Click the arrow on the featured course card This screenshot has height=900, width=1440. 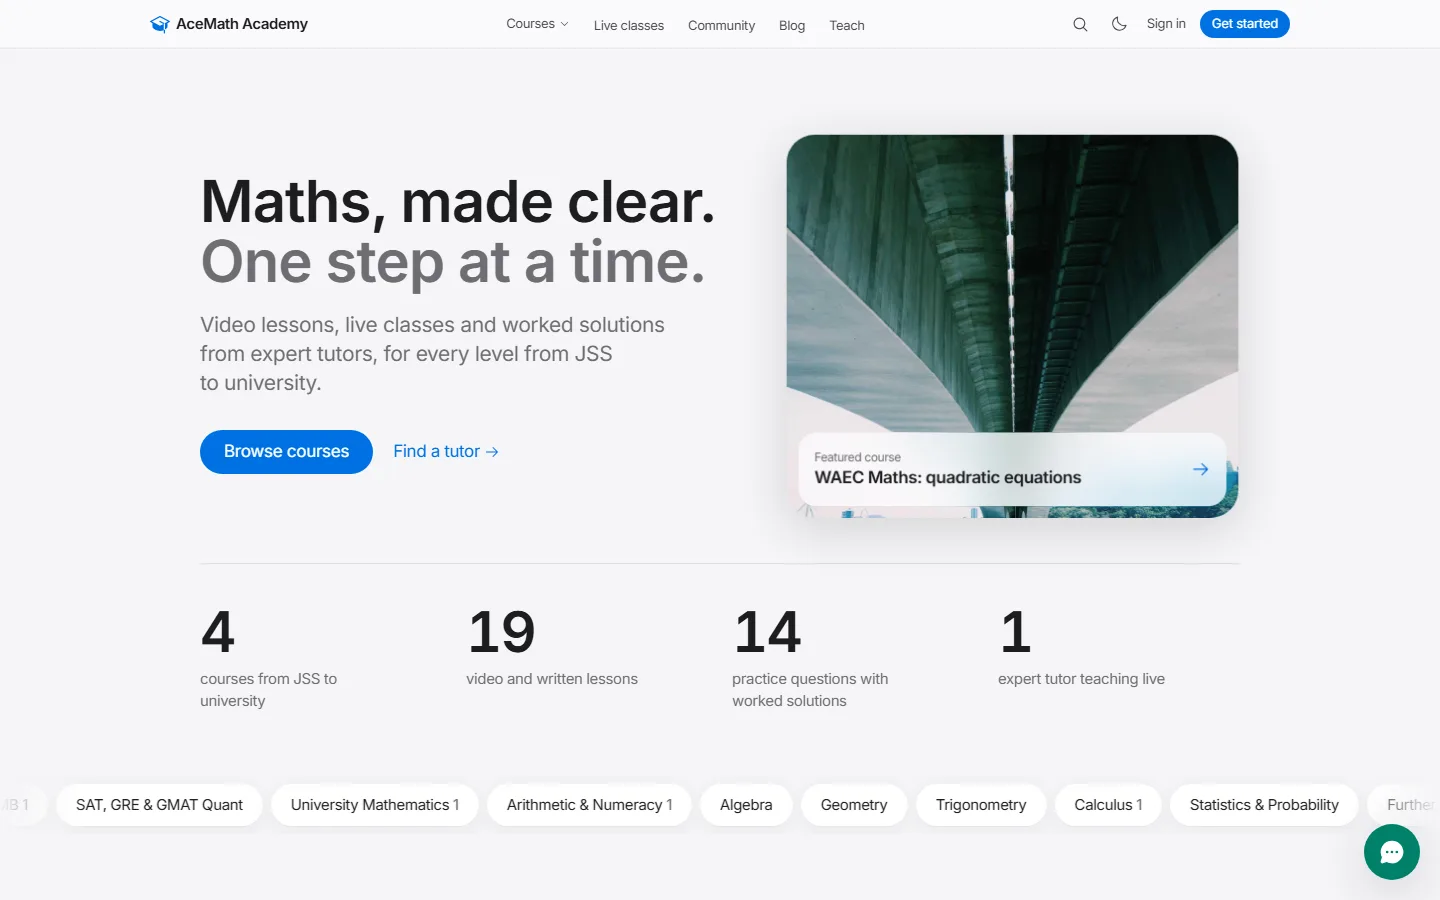[x=1200, y=469]
